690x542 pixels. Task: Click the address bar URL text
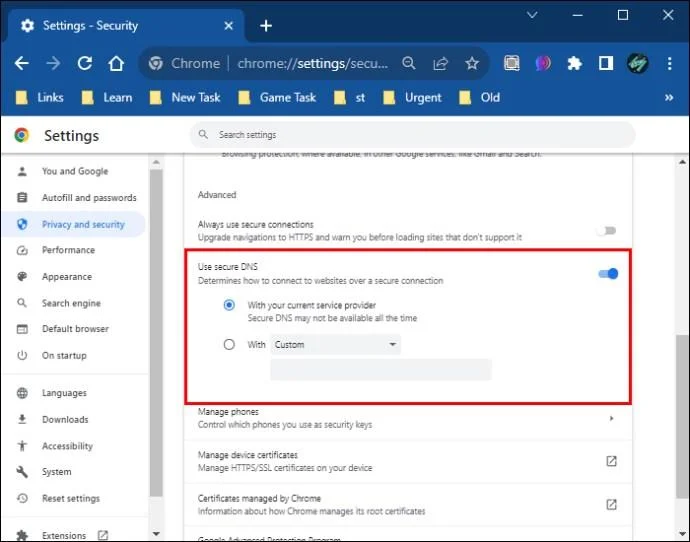(x=313, y=63)
